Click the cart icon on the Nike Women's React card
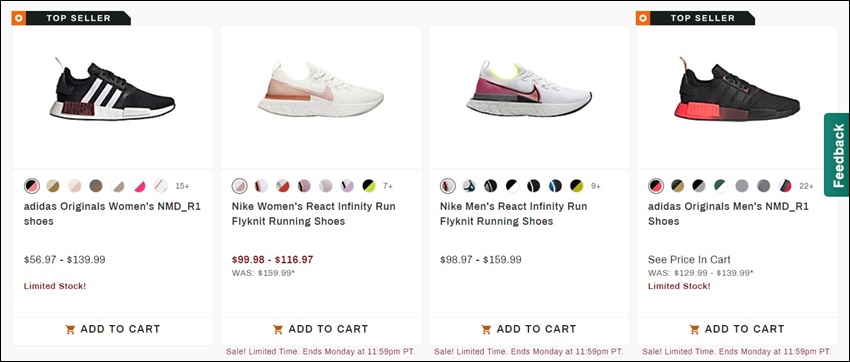The image size is (850, 362). pyautogui.click(x=278, y=329)
